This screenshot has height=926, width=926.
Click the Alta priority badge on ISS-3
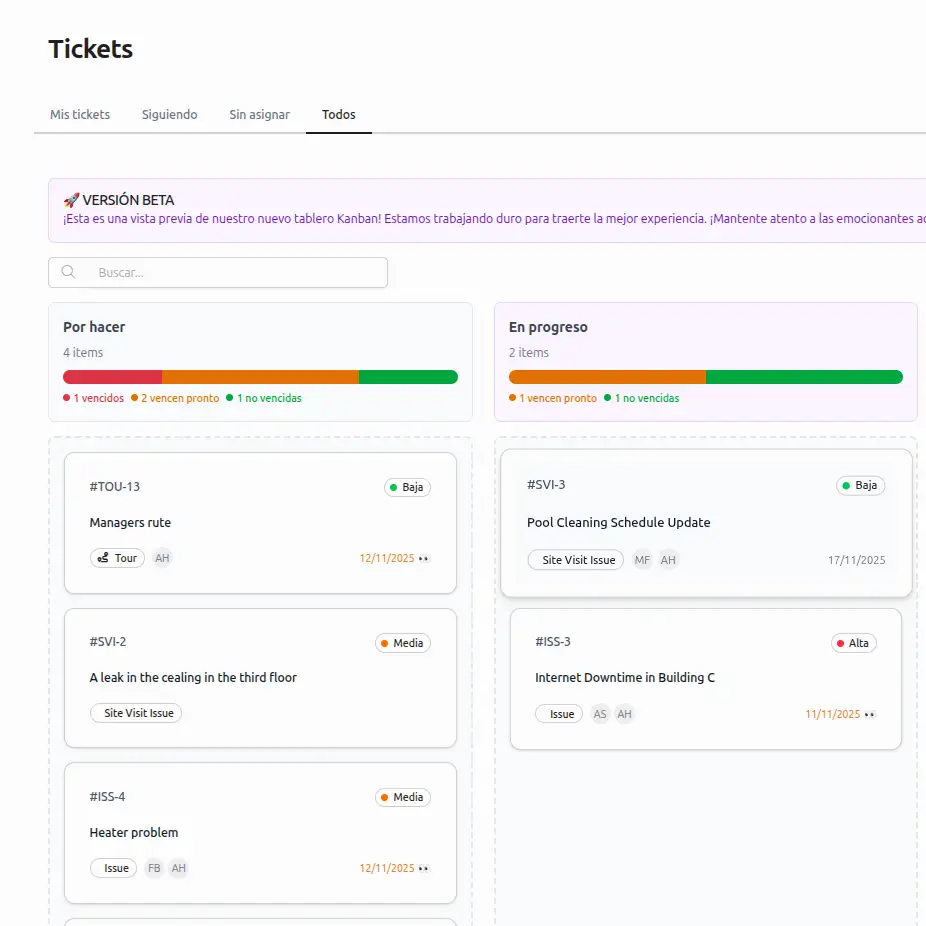click(853, 643)
